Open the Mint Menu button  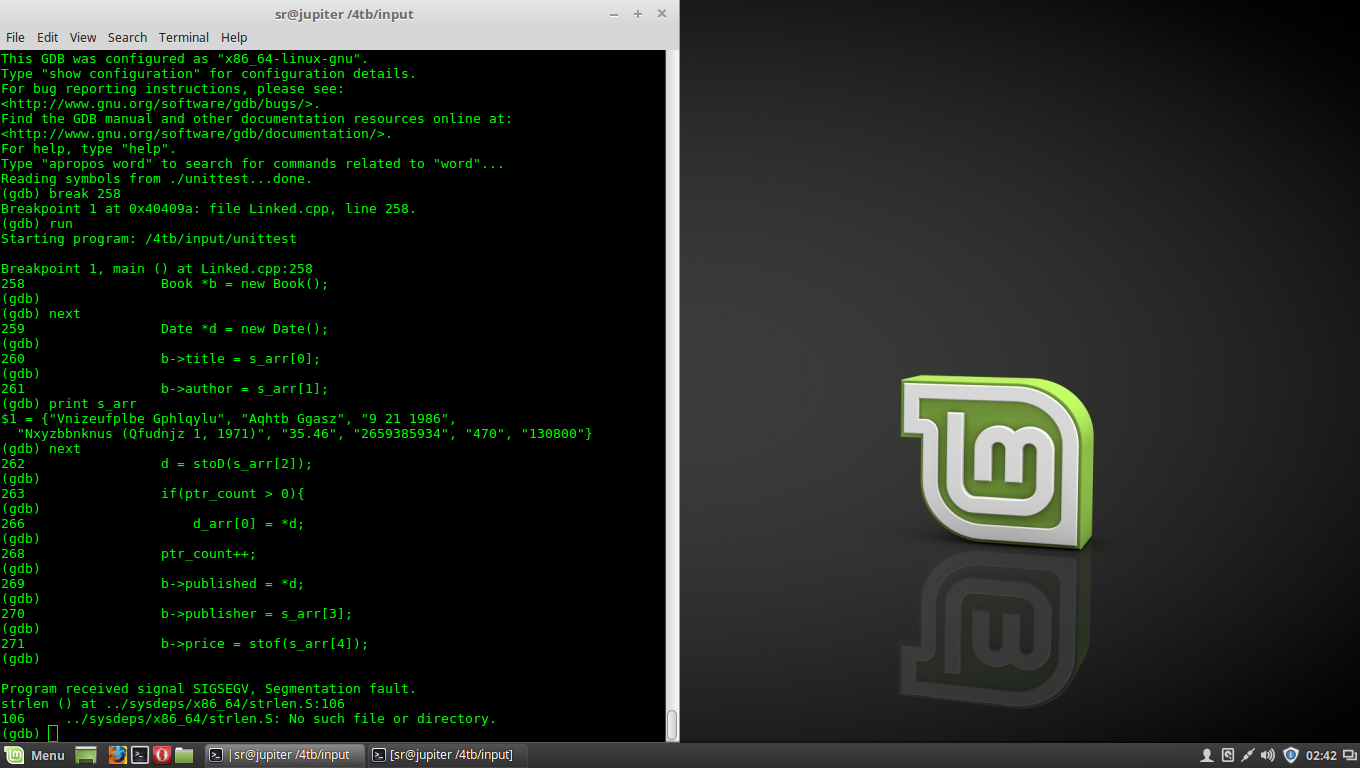pos(35,755)
